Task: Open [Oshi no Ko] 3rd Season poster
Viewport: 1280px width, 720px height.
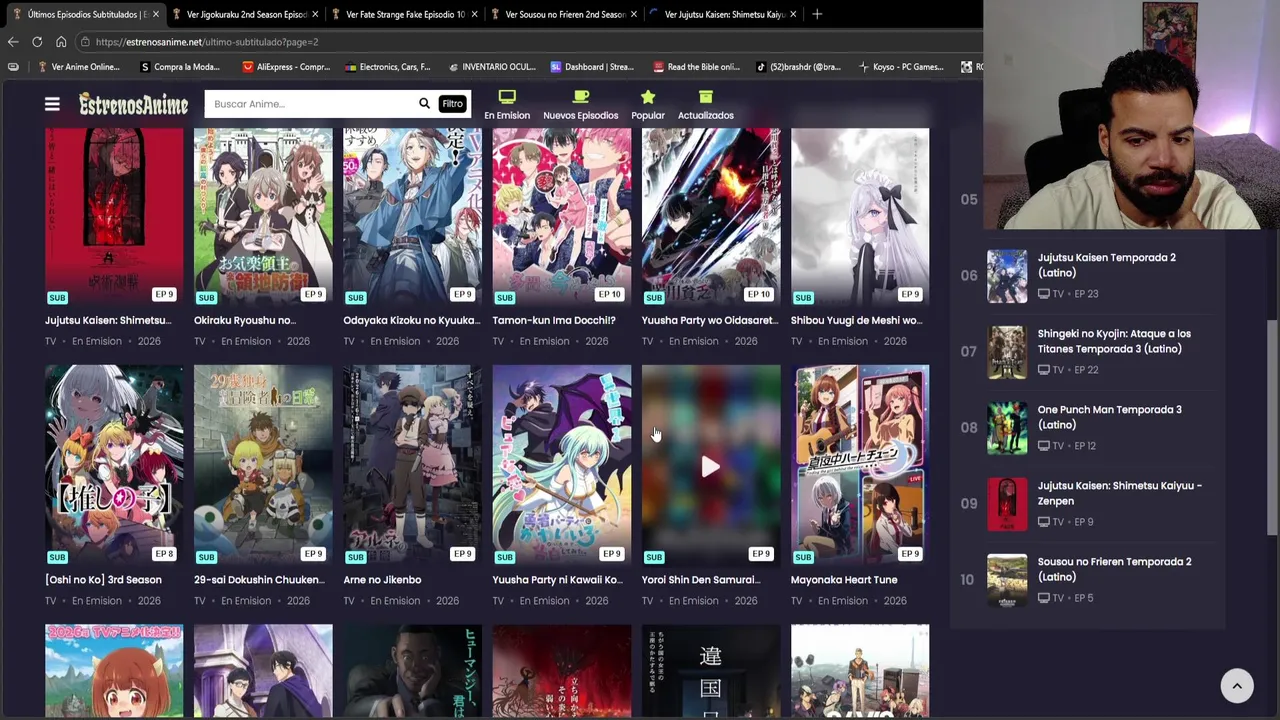Action: (114, 465)
